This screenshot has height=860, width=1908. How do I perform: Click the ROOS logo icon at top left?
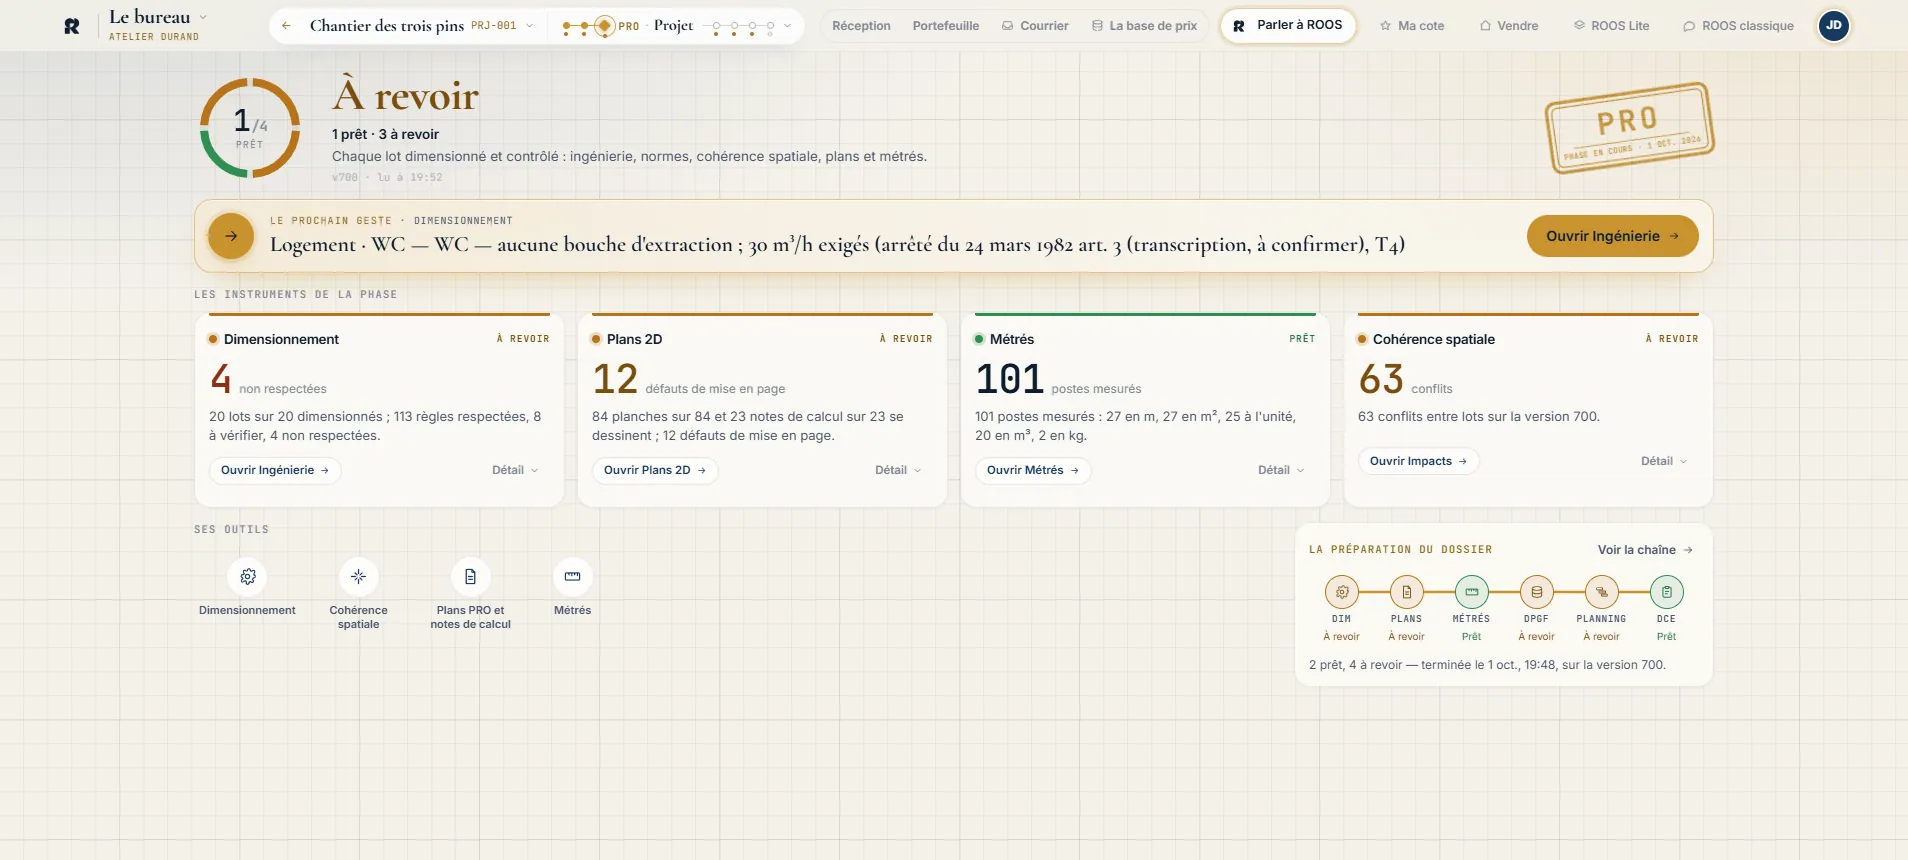[x=72, y=26]
